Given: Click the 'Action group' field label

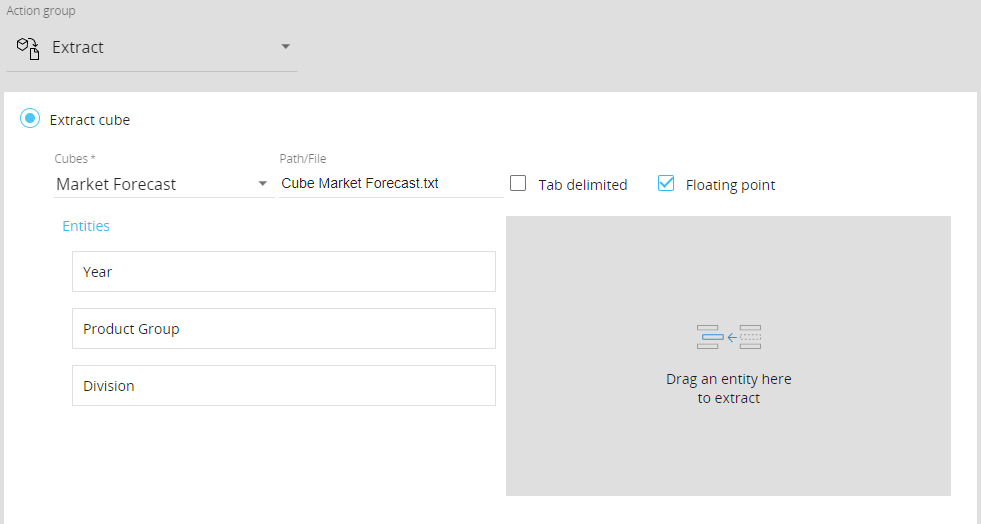Looking at the screenshot, I should (x=41, y=11).
